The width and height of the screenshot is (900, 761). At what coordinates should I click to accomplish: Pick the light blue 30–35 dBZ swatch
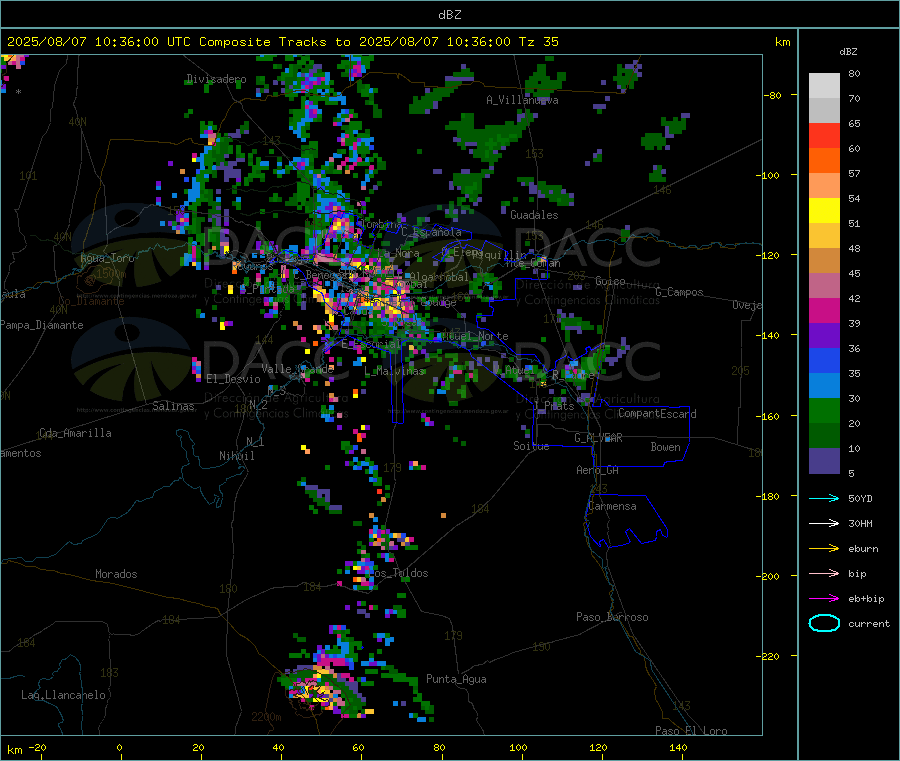pyautogui.click(x=824, y=386)
